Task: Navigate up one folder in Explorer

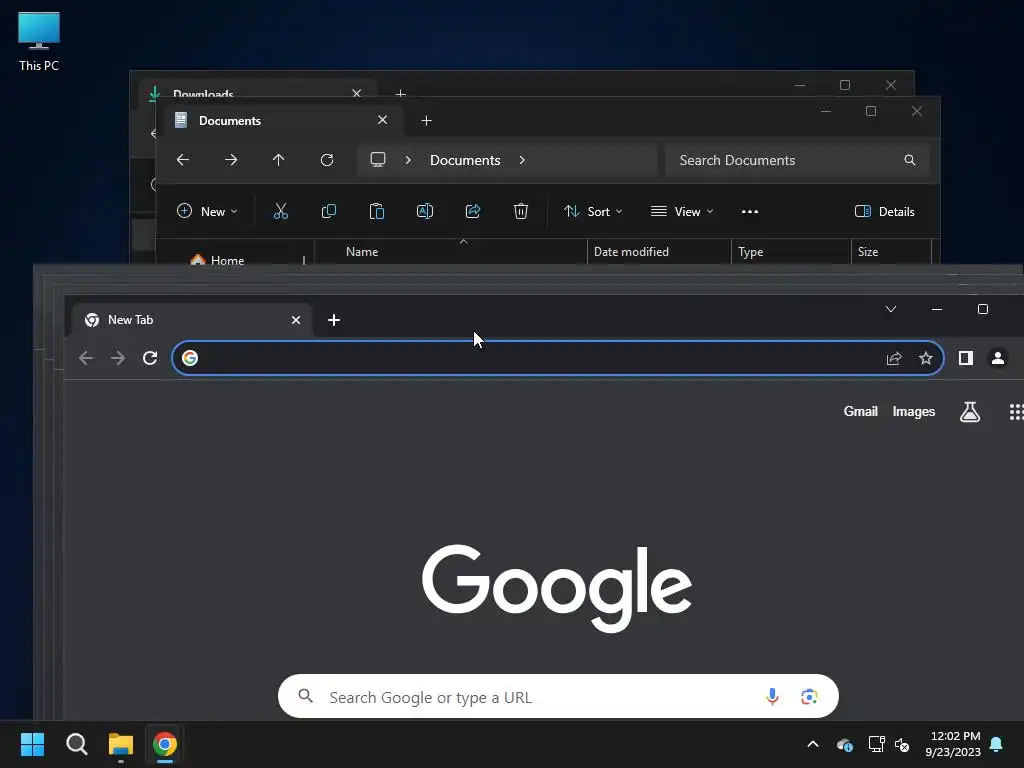Action: pyautogui.click(x=279, y=160)
